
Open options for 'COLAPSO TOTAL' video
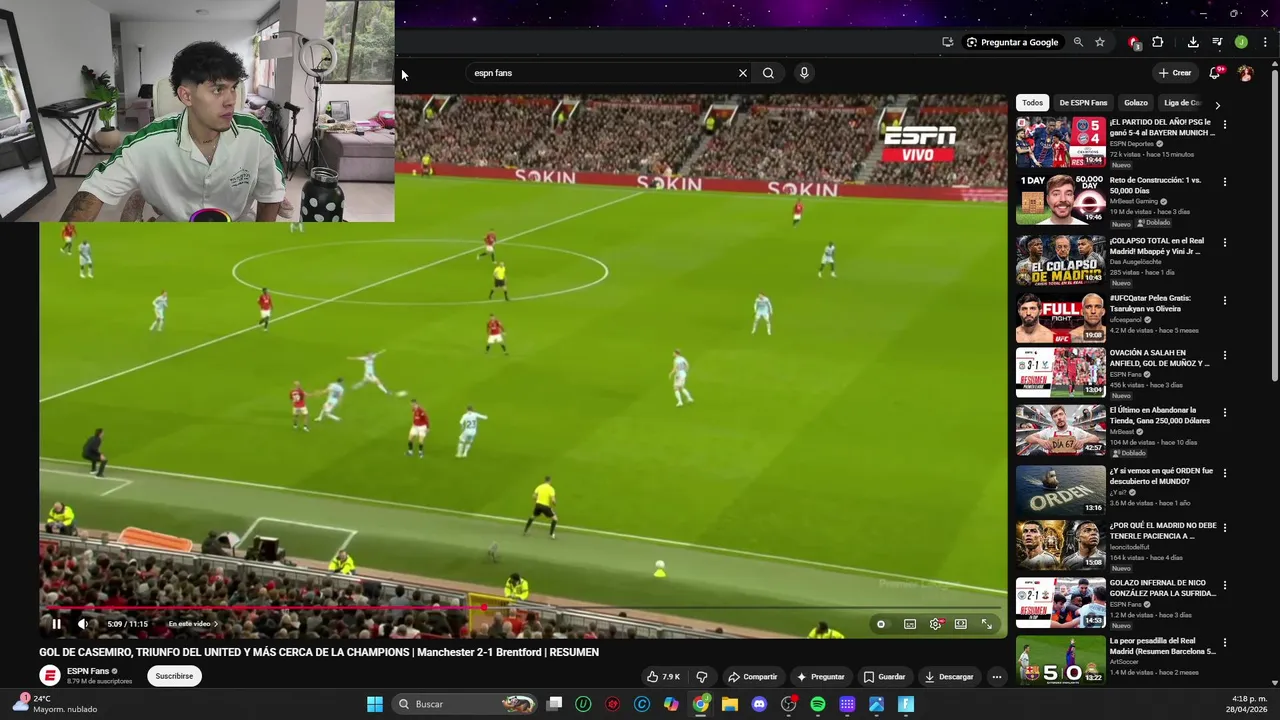(1225, 242)
